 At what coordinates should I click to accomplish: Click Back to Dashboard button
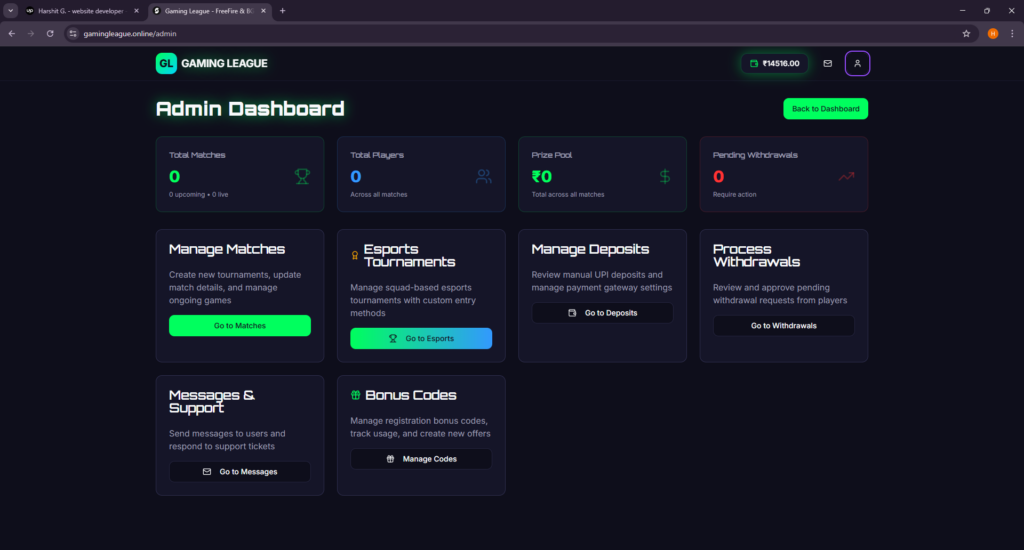[x=825, y=108]
